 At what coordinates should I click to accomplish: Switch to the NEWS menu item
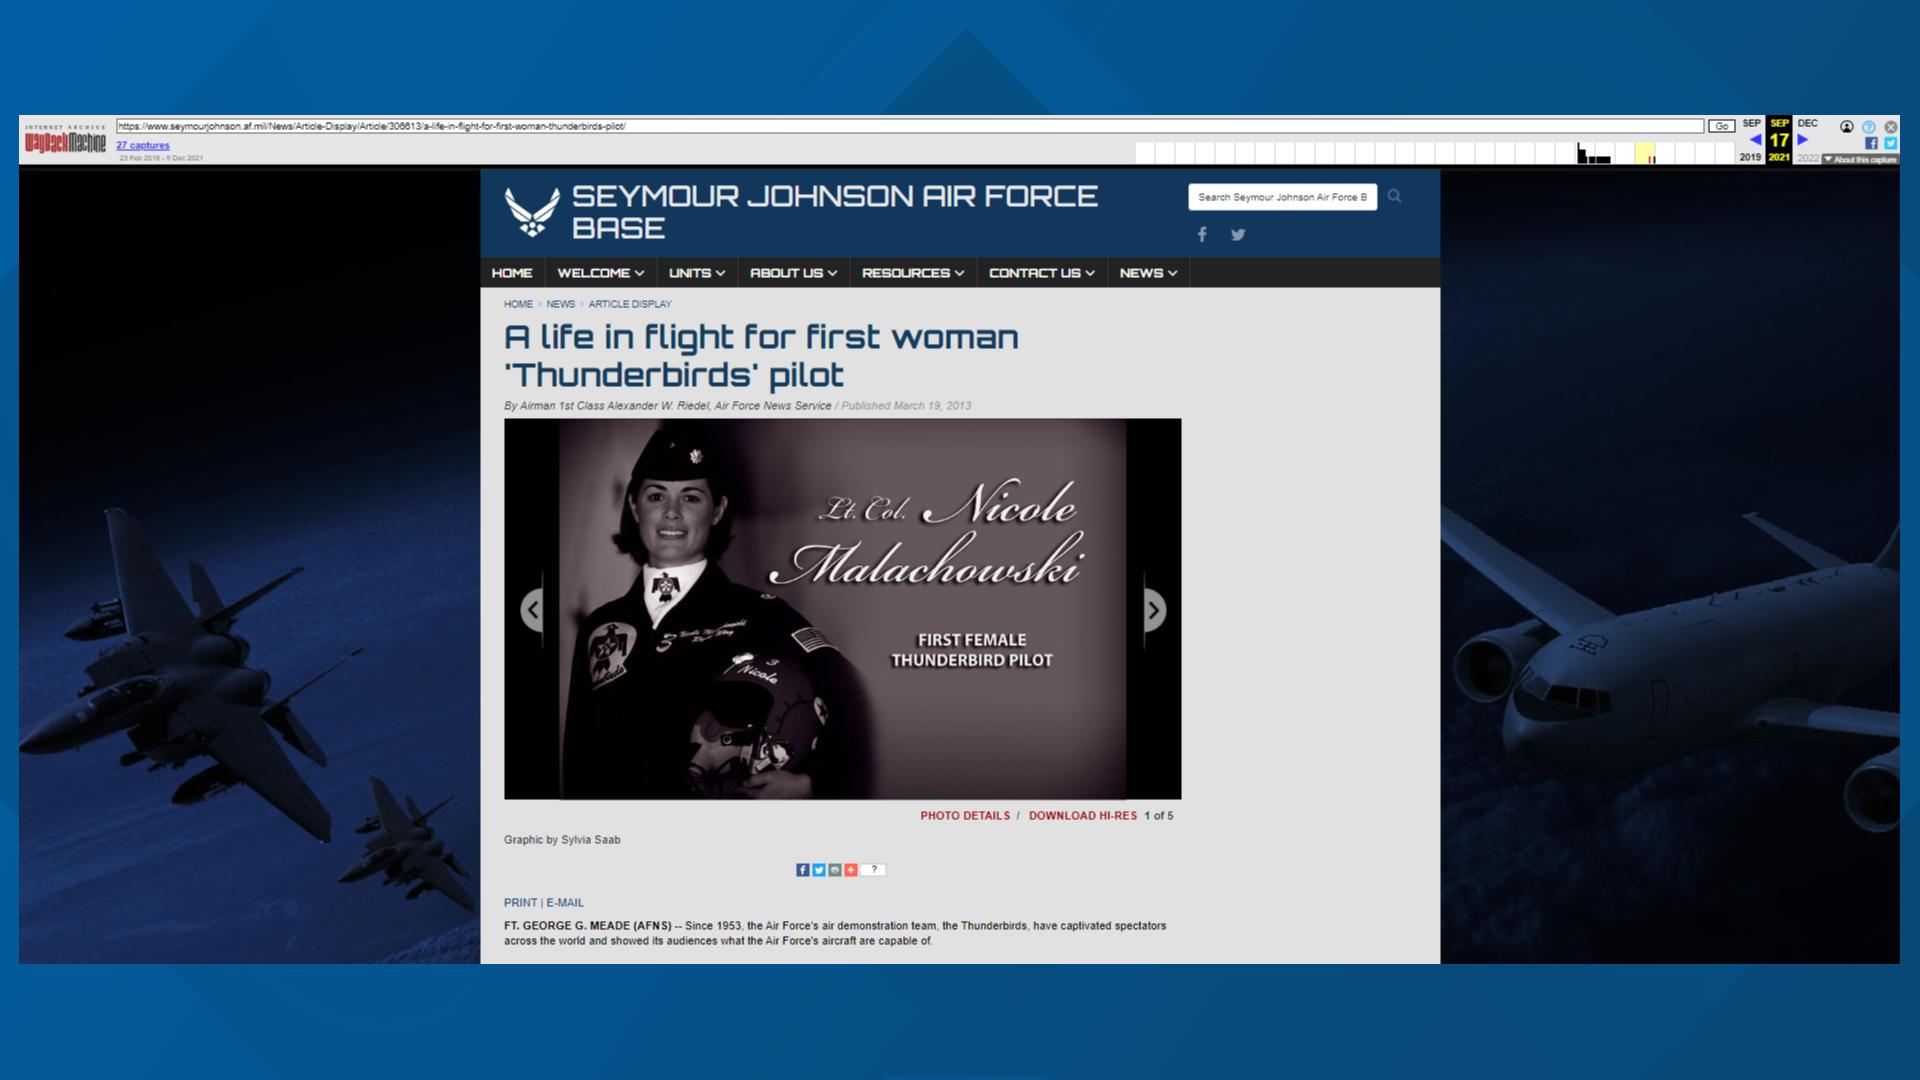[x=1147, y=272]
